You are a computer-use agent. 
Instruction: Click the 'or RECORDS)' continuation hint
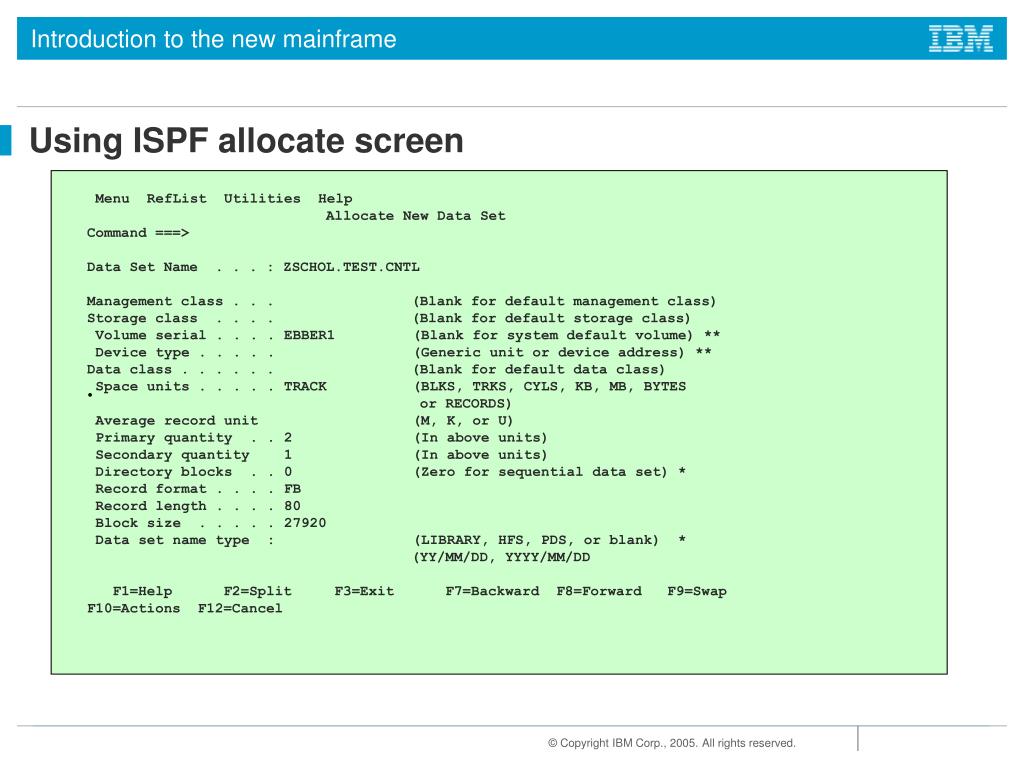466,404
